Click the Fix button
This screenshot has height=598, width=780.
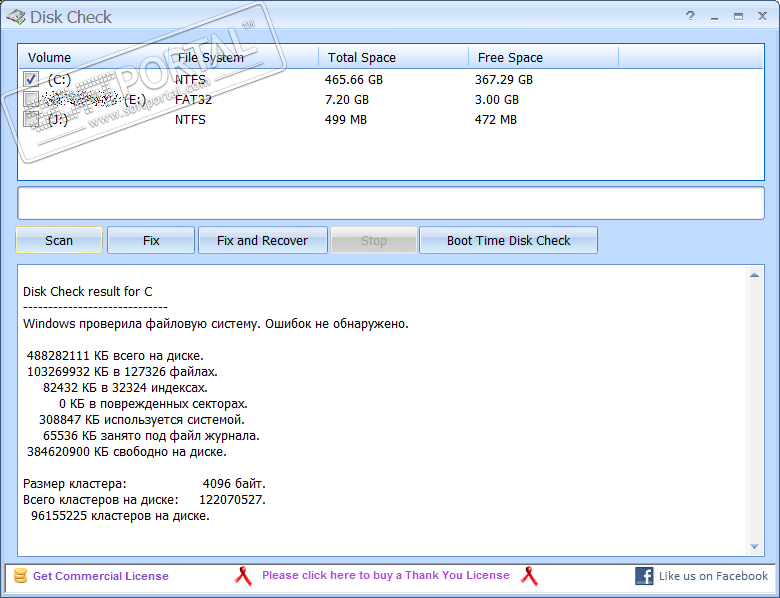pos(151,240)
